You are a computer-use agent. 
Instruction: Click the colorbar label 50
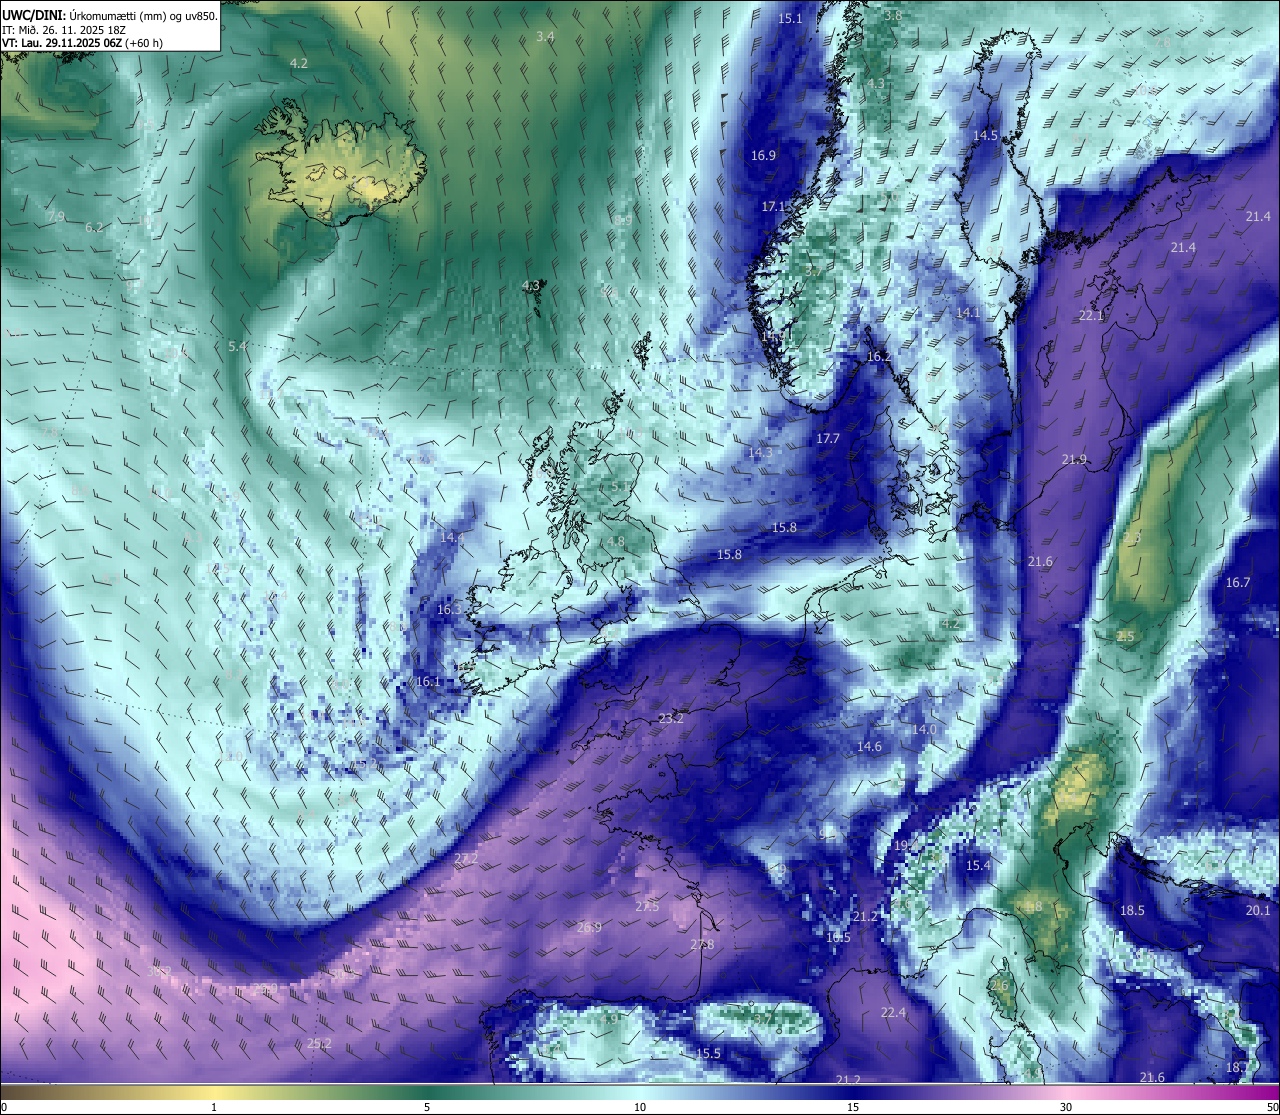pos(1272,1107)
